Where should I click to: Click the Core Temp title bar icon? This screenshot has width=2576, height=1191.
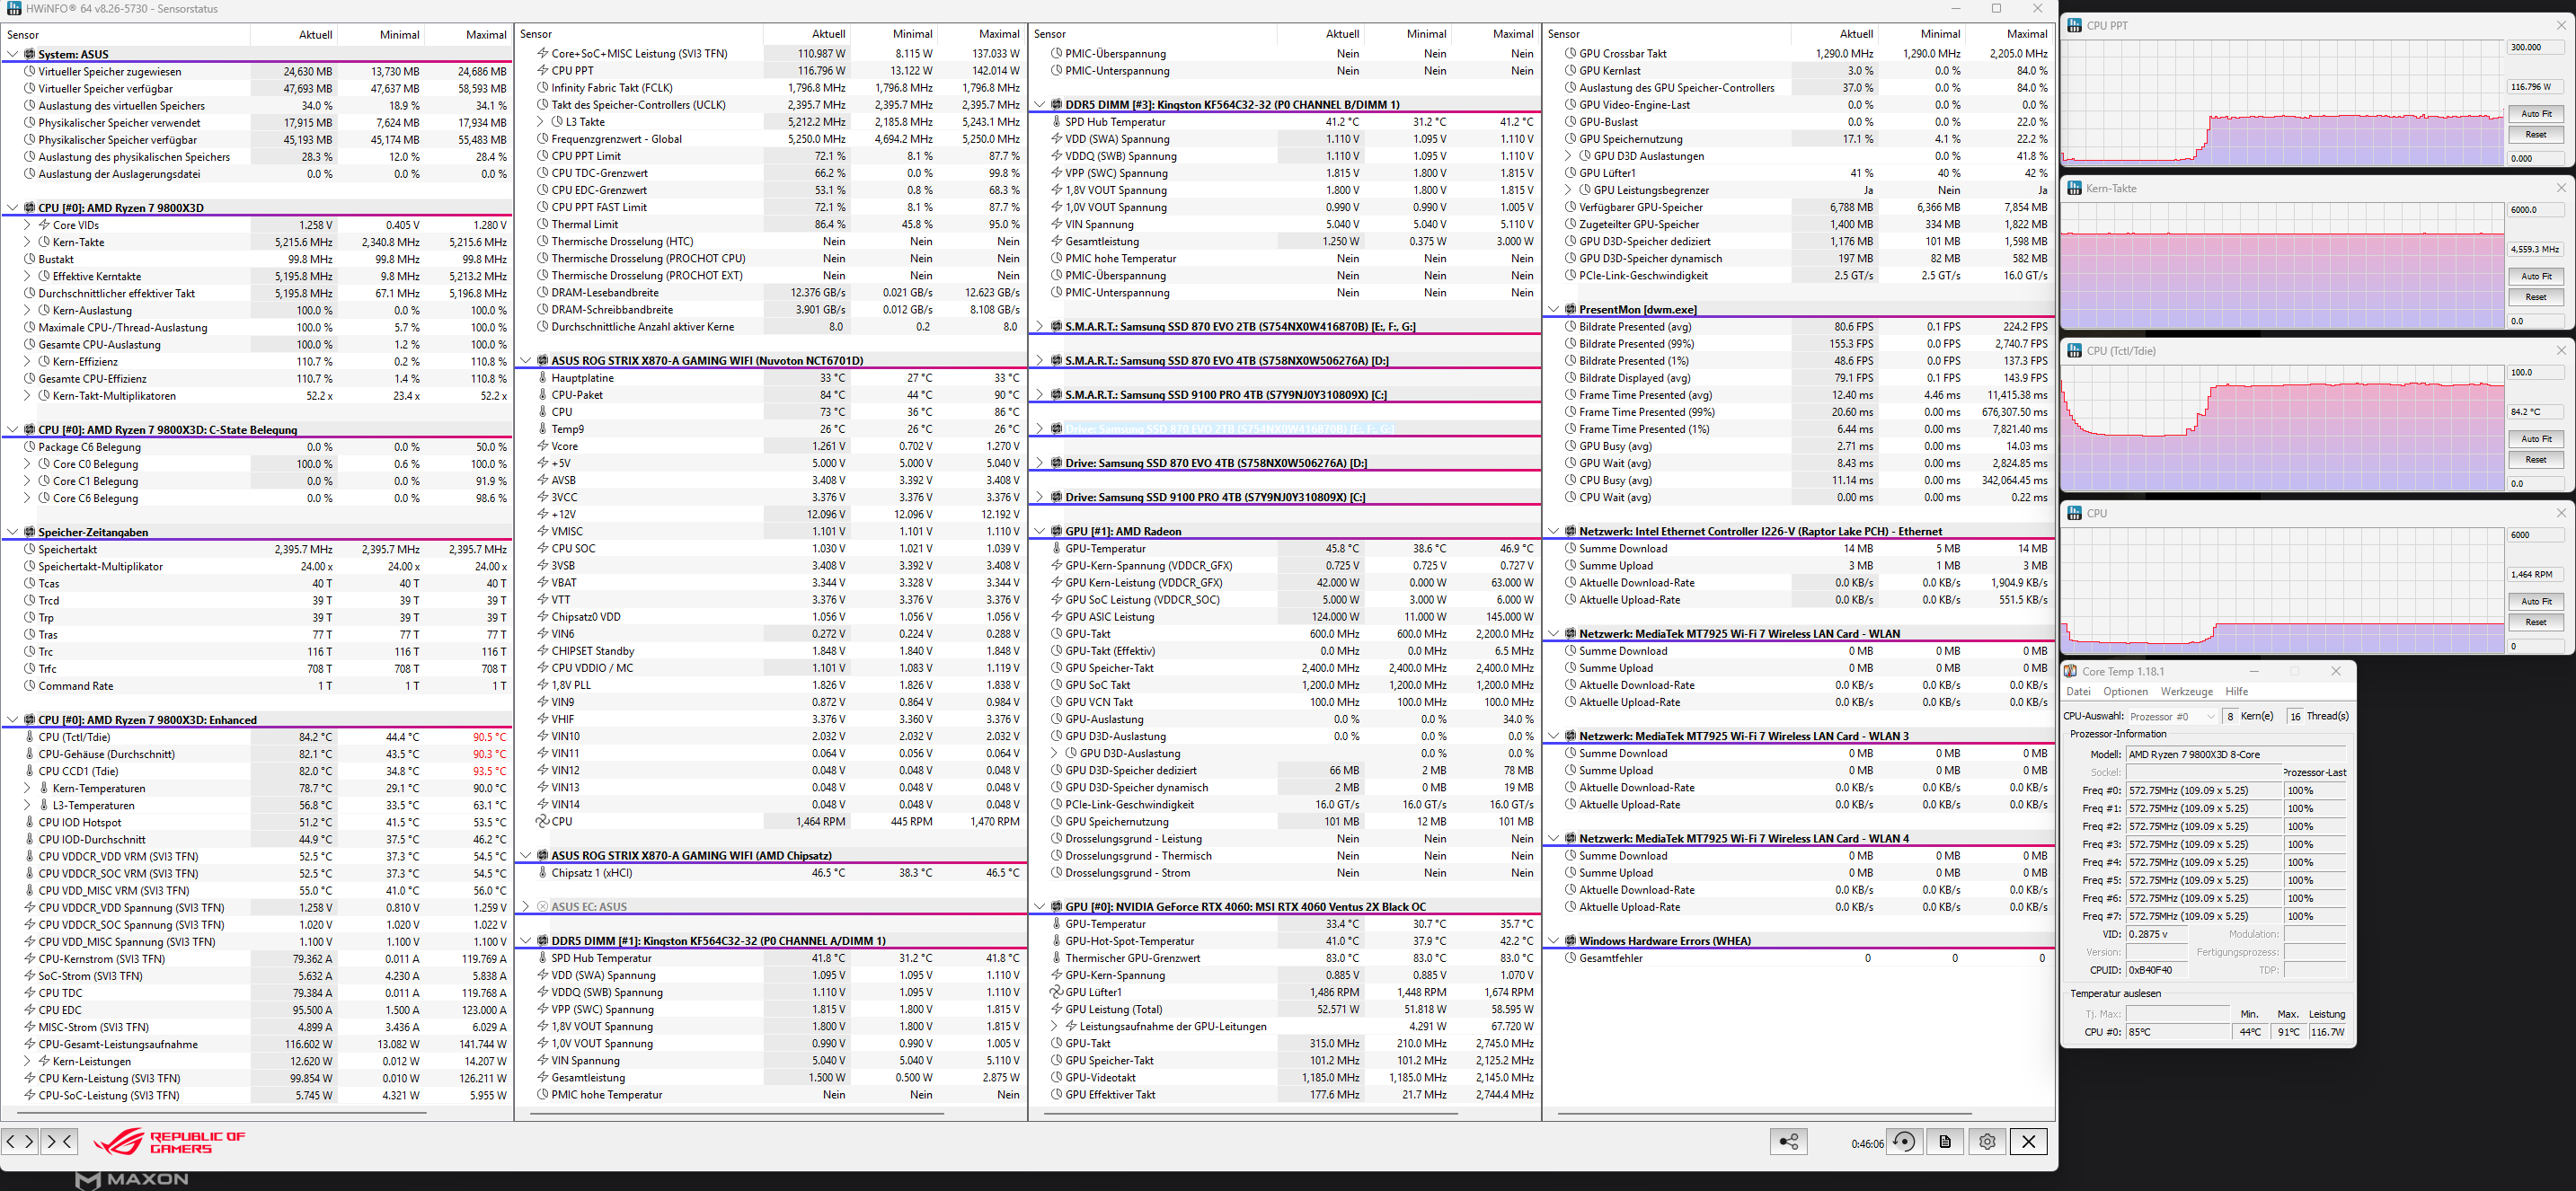click(2071, 671)
